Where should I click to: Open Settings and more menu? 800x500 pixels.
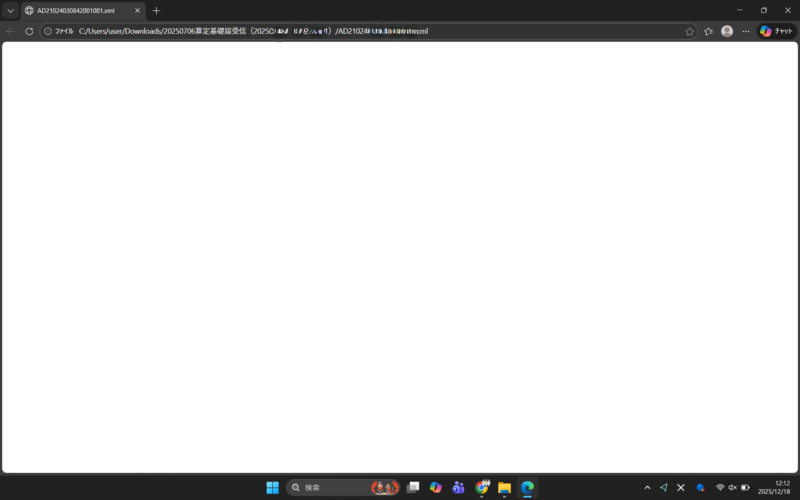tap(746, 31)
